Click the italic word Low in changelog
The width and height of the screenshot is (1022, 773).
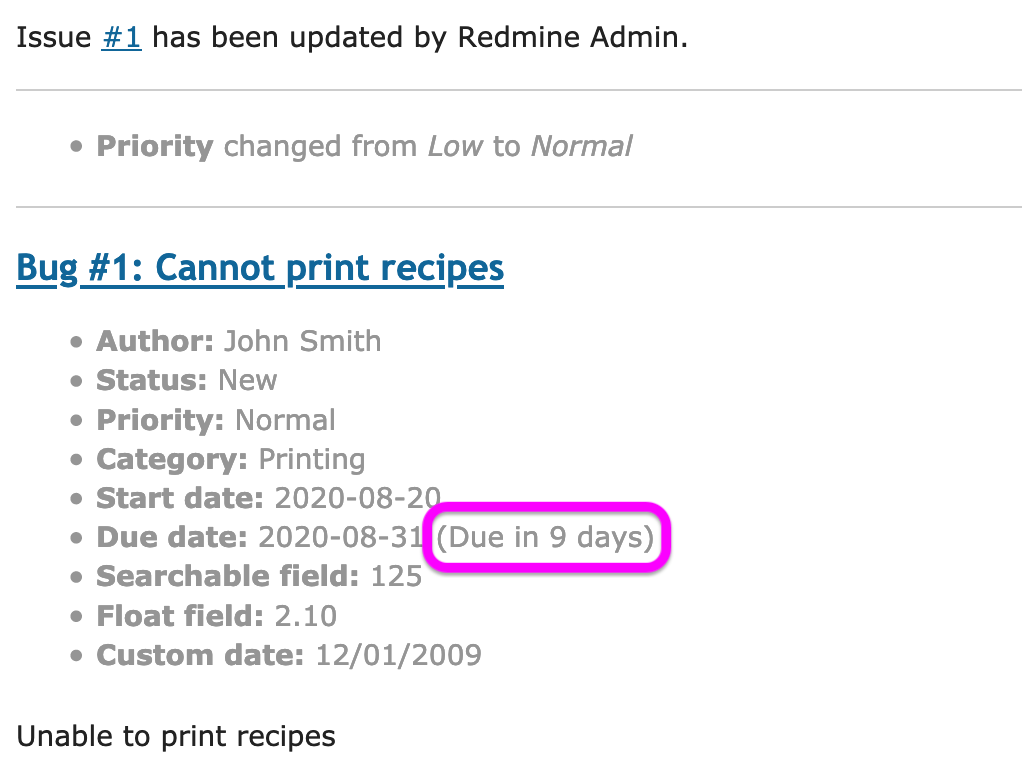[455, 147]
